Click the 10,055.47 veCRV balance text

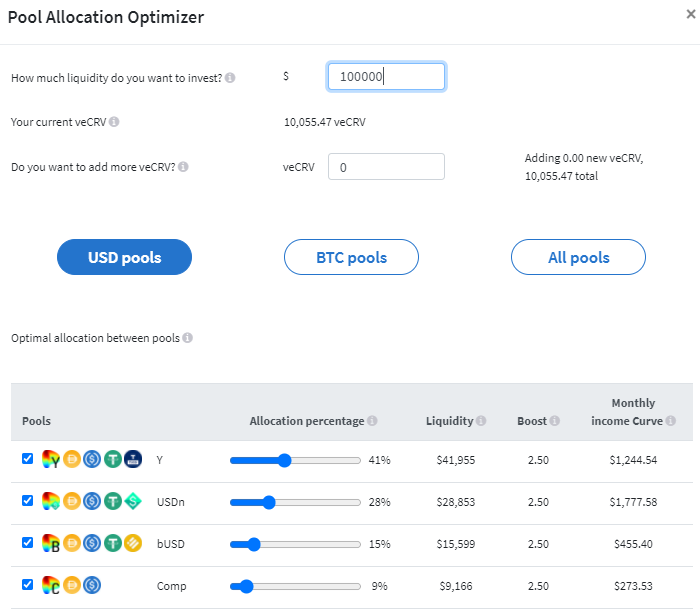pos(325,122)
